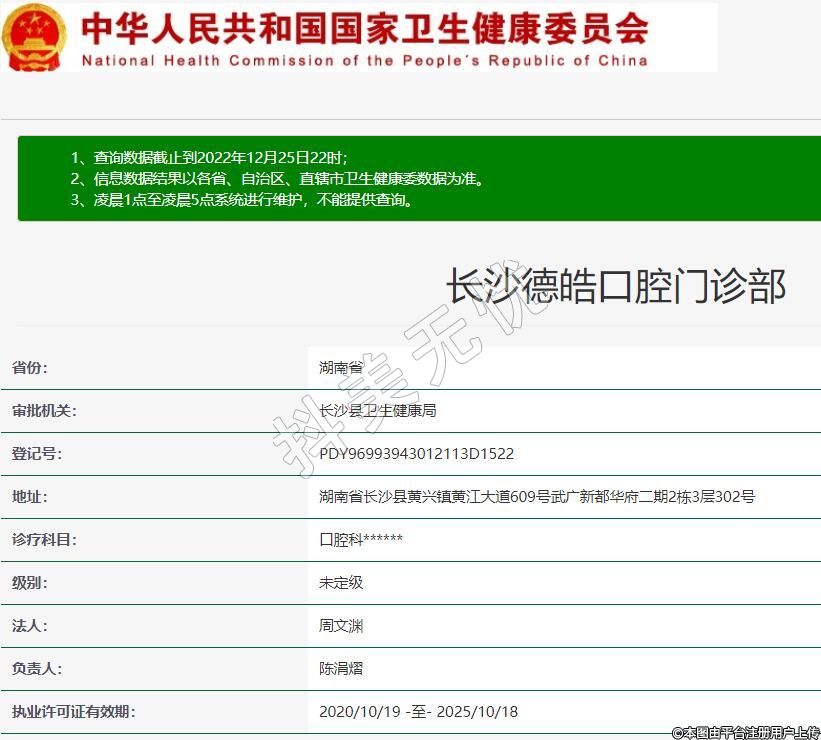Select the first notice about 查询数据截止 time
This screenshot has height=740, width=821.
tap(209, 158)
